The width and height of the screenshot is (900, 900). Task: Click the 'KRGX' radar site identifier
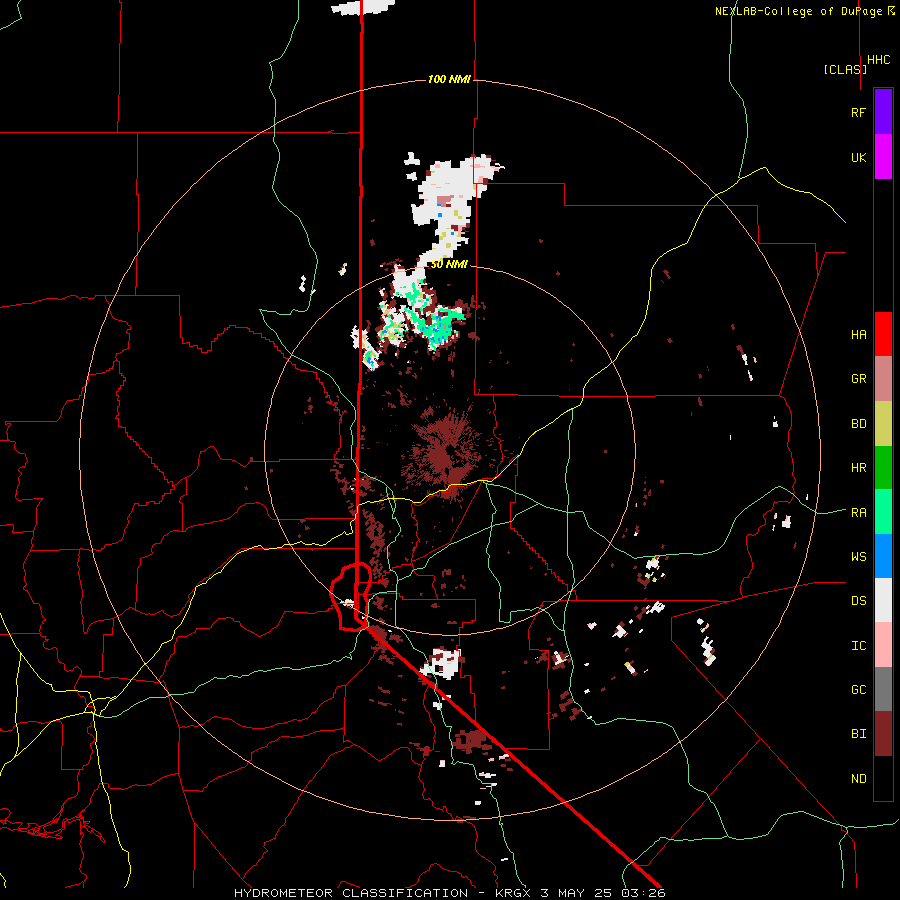tap(515, 893)
